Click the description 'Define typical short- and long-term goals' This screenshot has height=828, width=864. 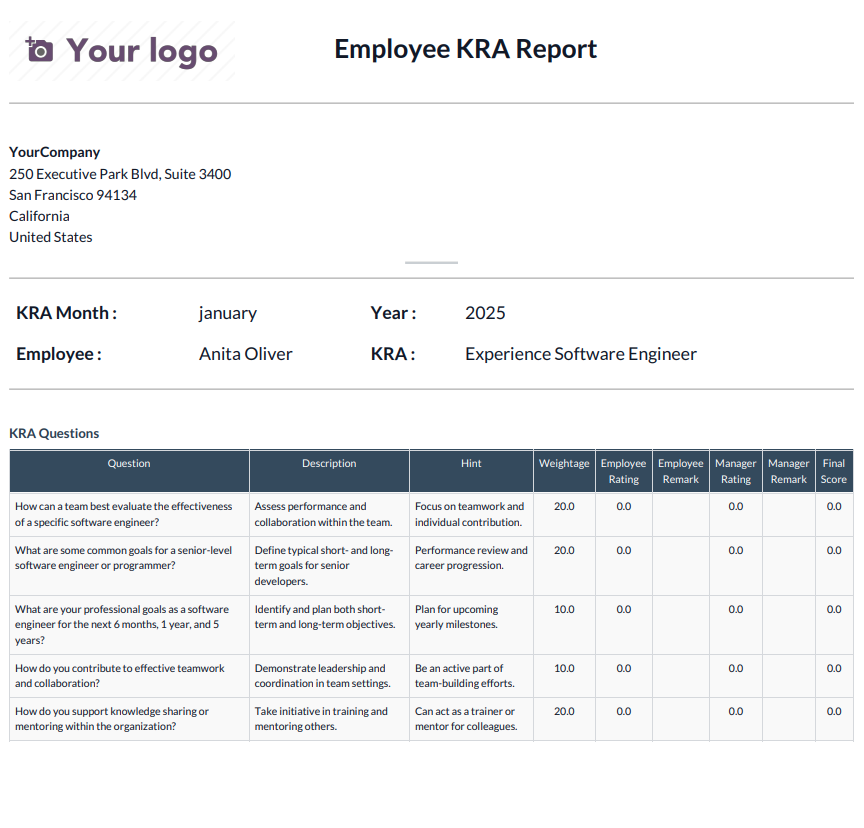coord(324,566)
